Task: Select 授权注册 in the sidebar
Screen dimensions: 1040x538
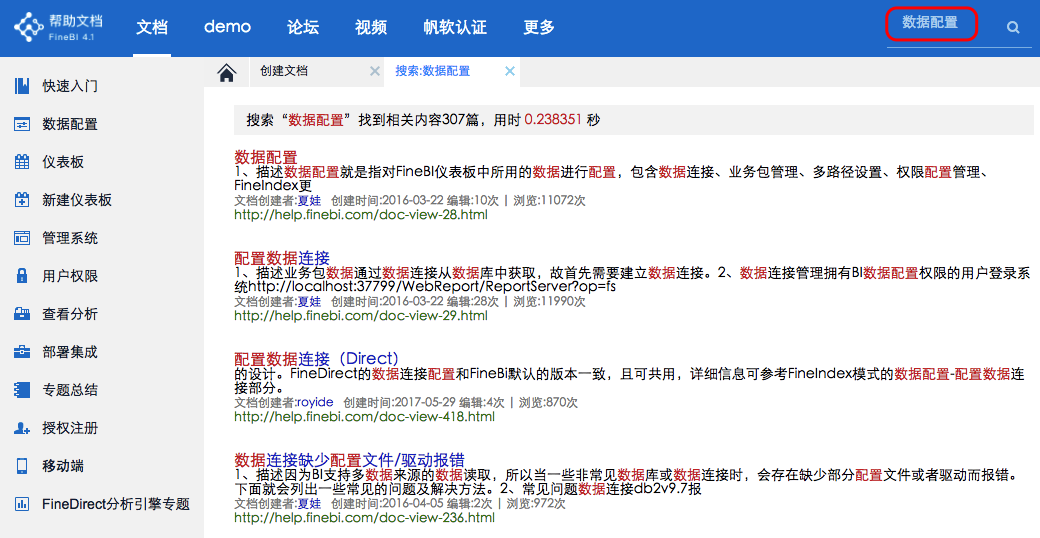Action: coord(70,428)
